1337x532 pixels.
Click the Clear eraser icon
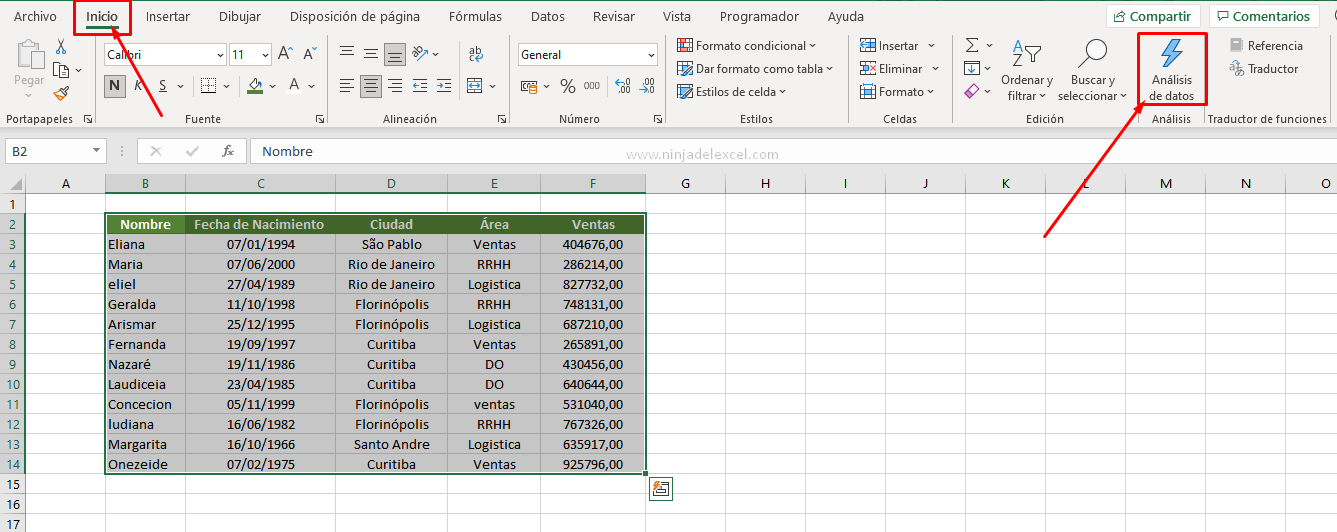point(972,91)
